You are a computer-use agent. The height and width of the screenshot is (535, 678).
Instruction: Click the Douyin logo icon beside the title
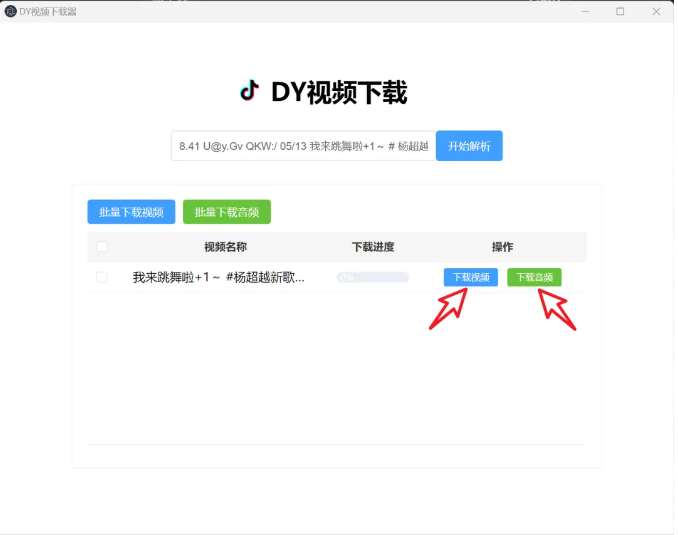[249, 91]
